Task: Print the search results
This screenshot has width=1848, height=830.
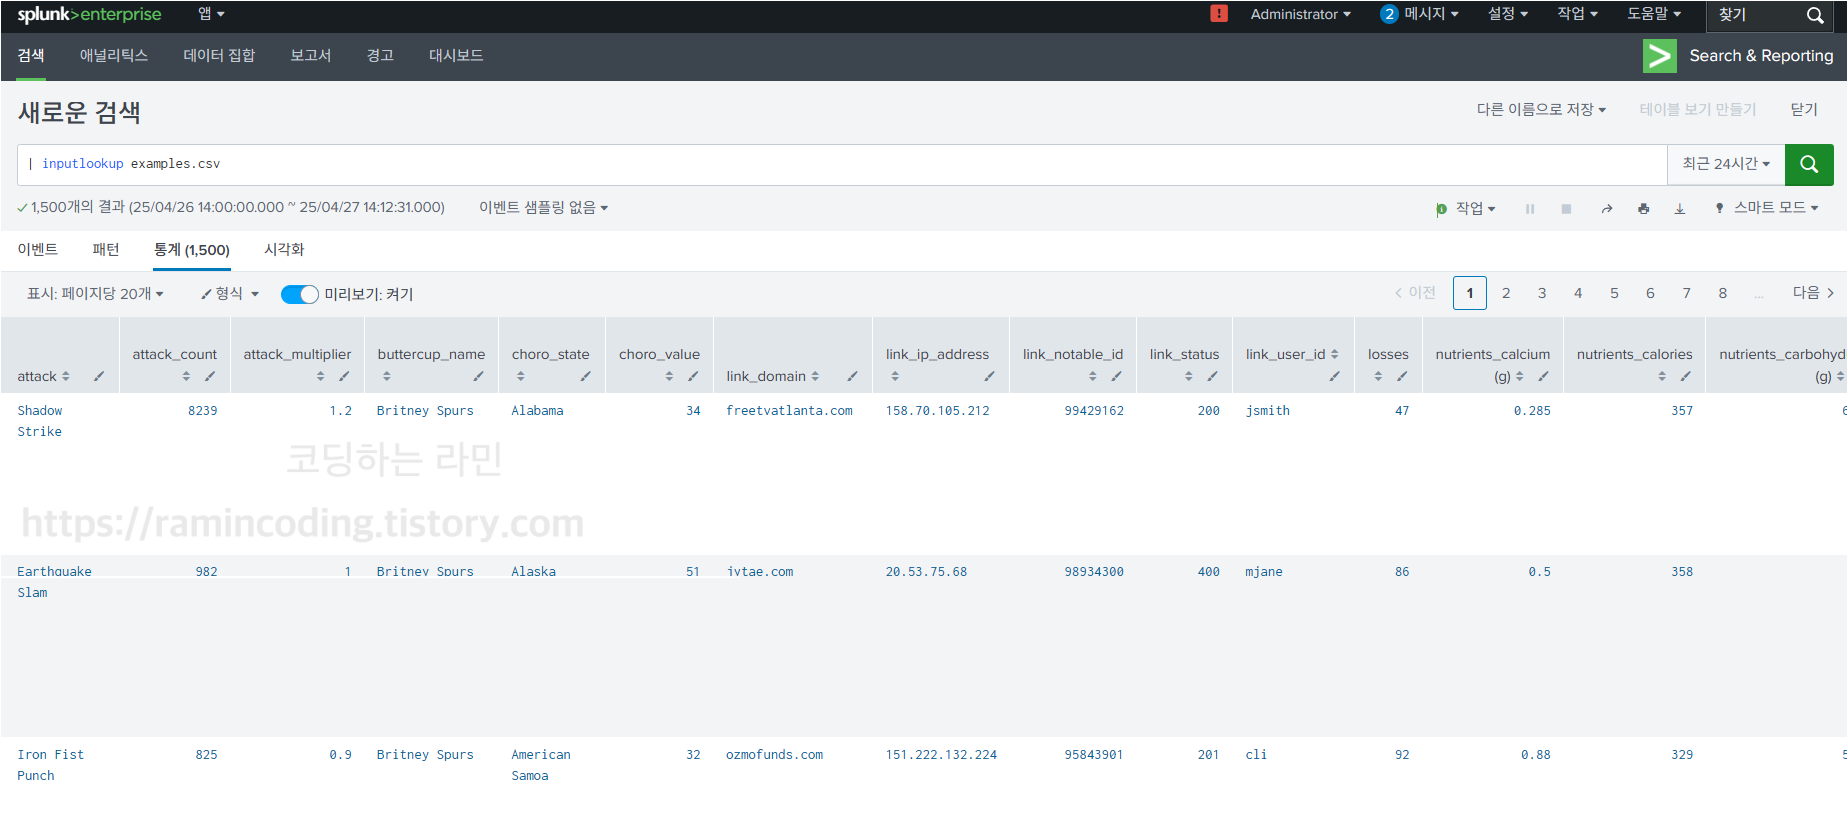Action: pyautogui.click(x=1643, y=209)
